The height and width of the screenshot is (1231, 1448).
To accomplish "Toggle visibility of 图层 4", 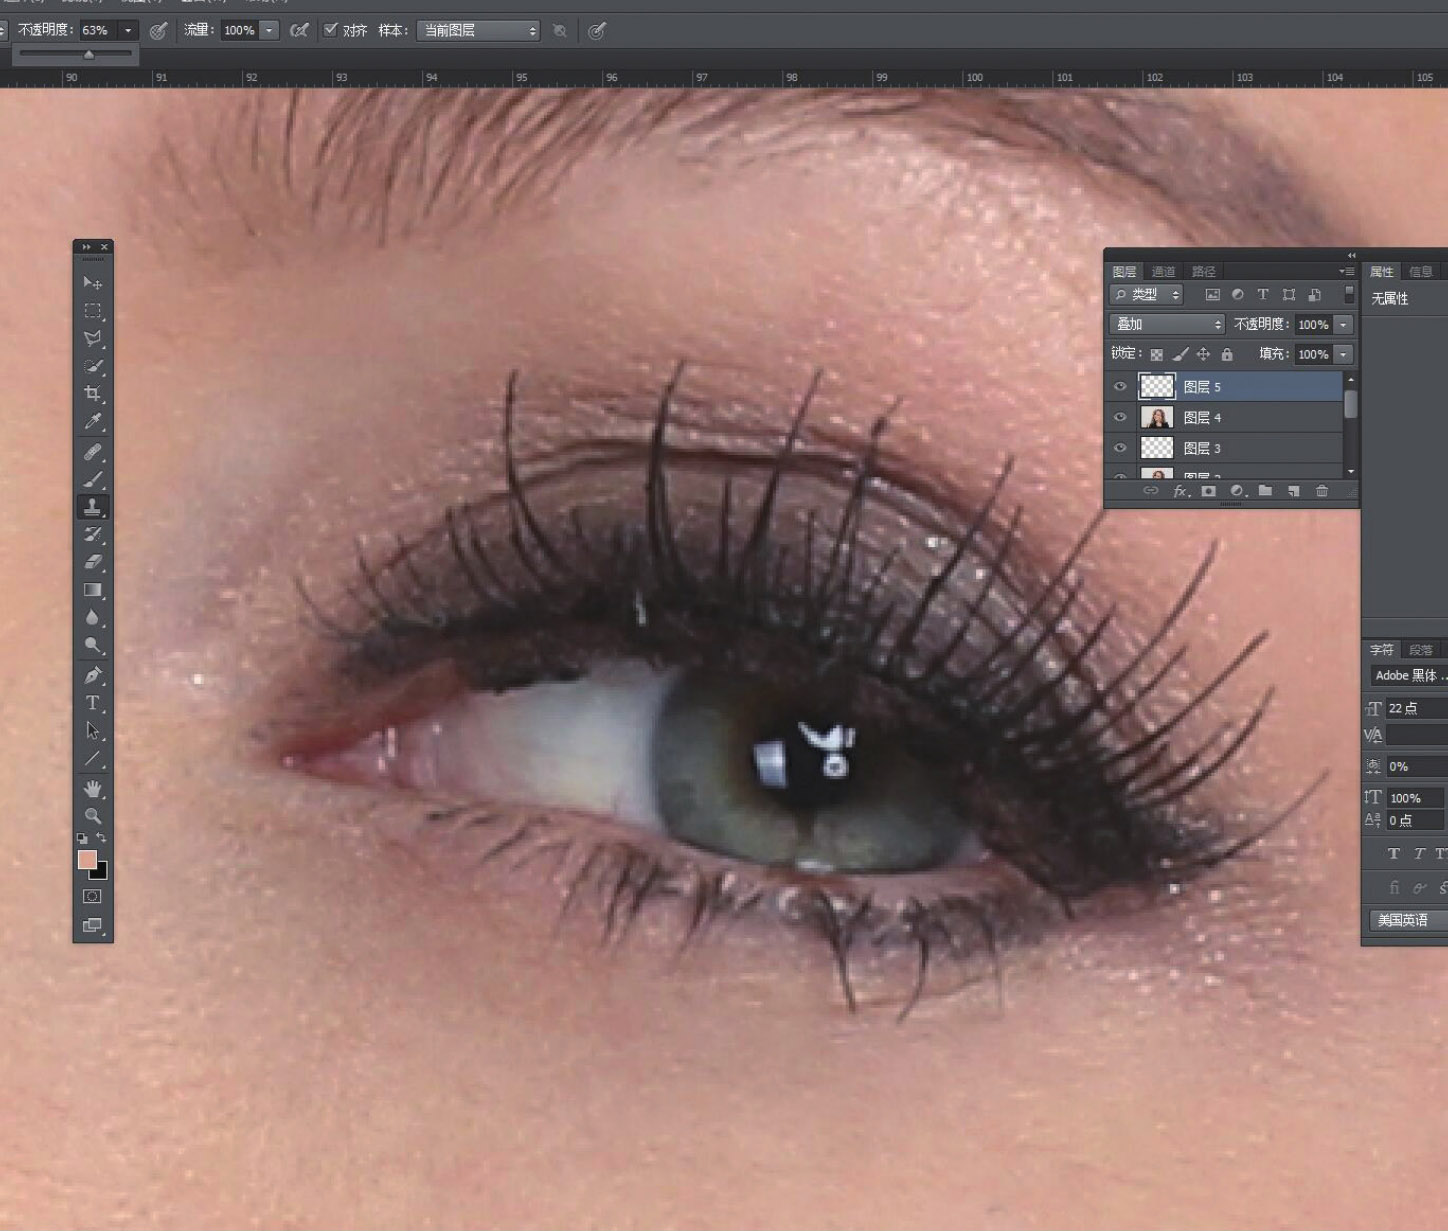I will point(1120,418).
